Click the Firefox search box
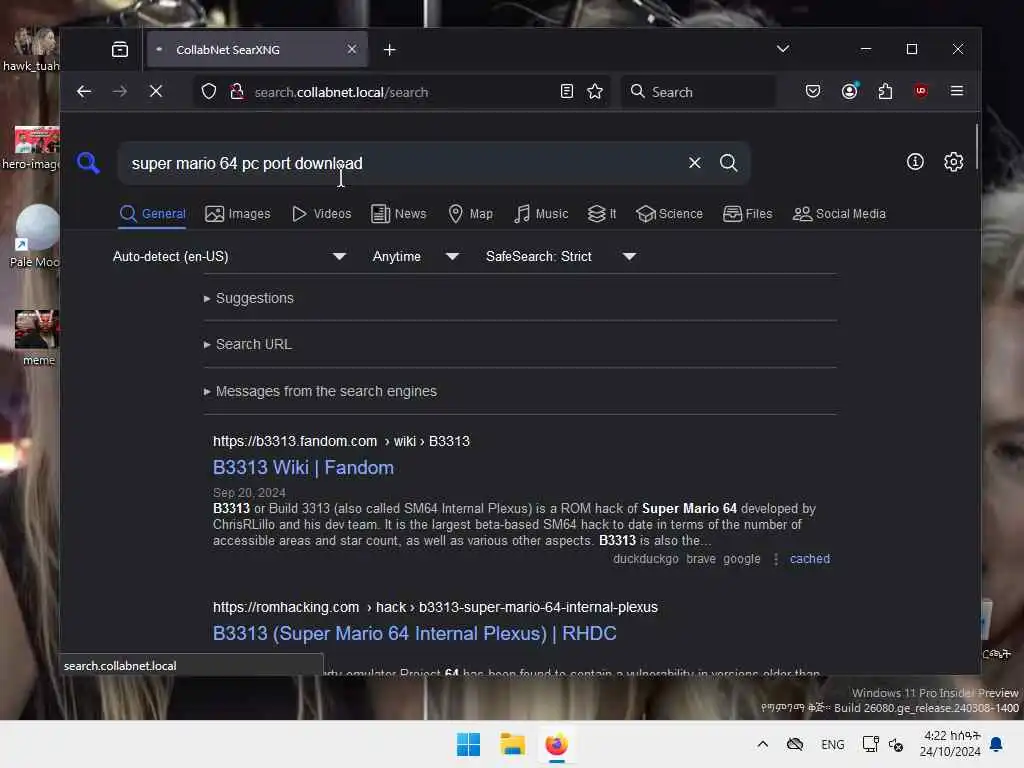This screenshot has height=768, width=1024. [700, 91]
